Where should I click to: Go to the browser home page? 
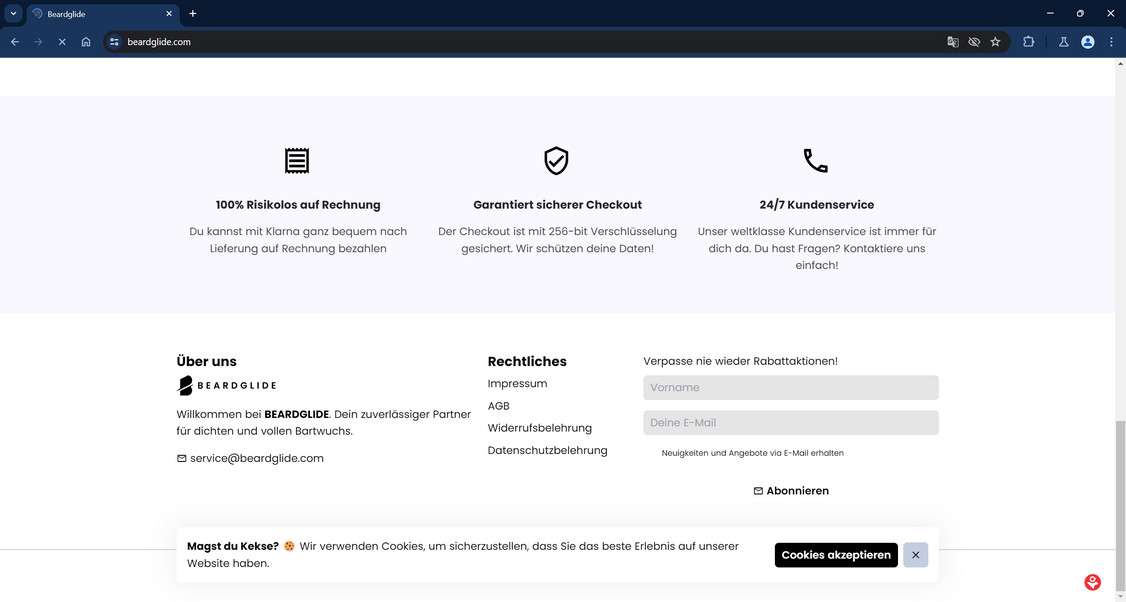click(x=86, y=42)
